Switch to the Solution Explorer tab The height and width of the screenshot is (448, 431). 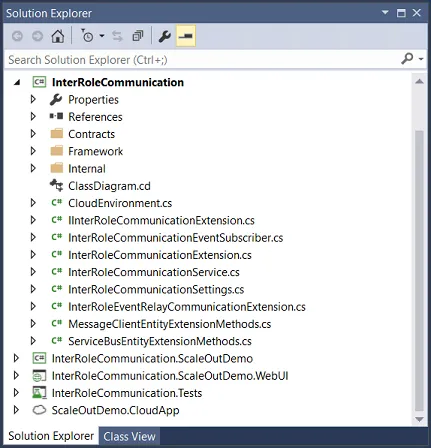tap(51, 436)
